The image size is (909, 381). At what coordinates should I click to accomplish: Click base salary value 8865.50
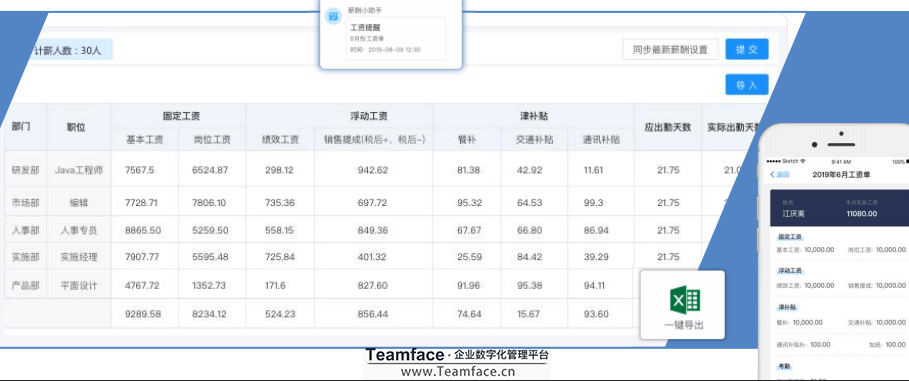pyautogui.click(x=143, y=230)
